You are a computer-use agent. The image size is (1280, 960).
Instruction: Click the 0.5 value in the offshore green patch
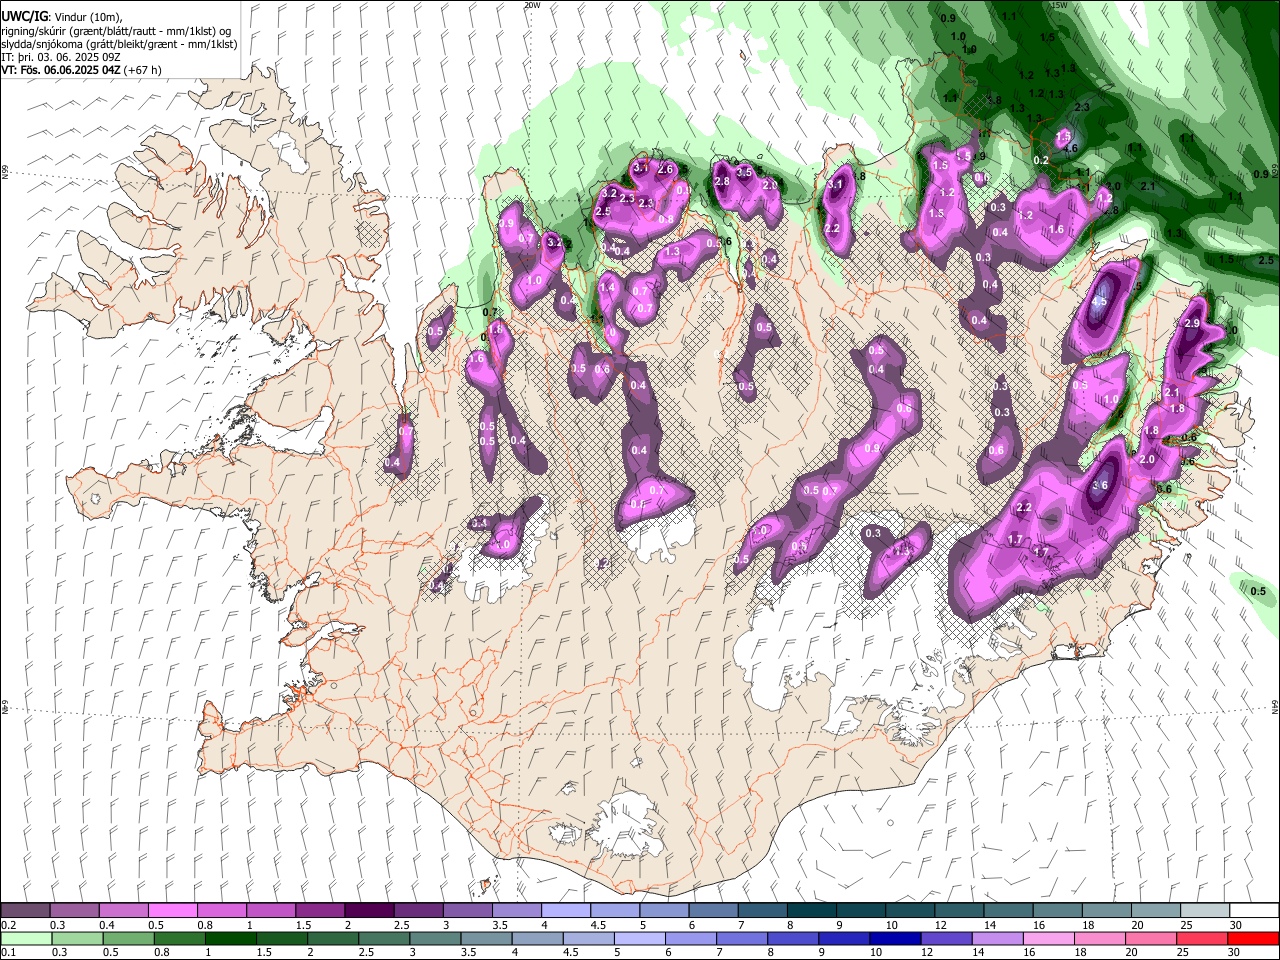(1258, 591)
